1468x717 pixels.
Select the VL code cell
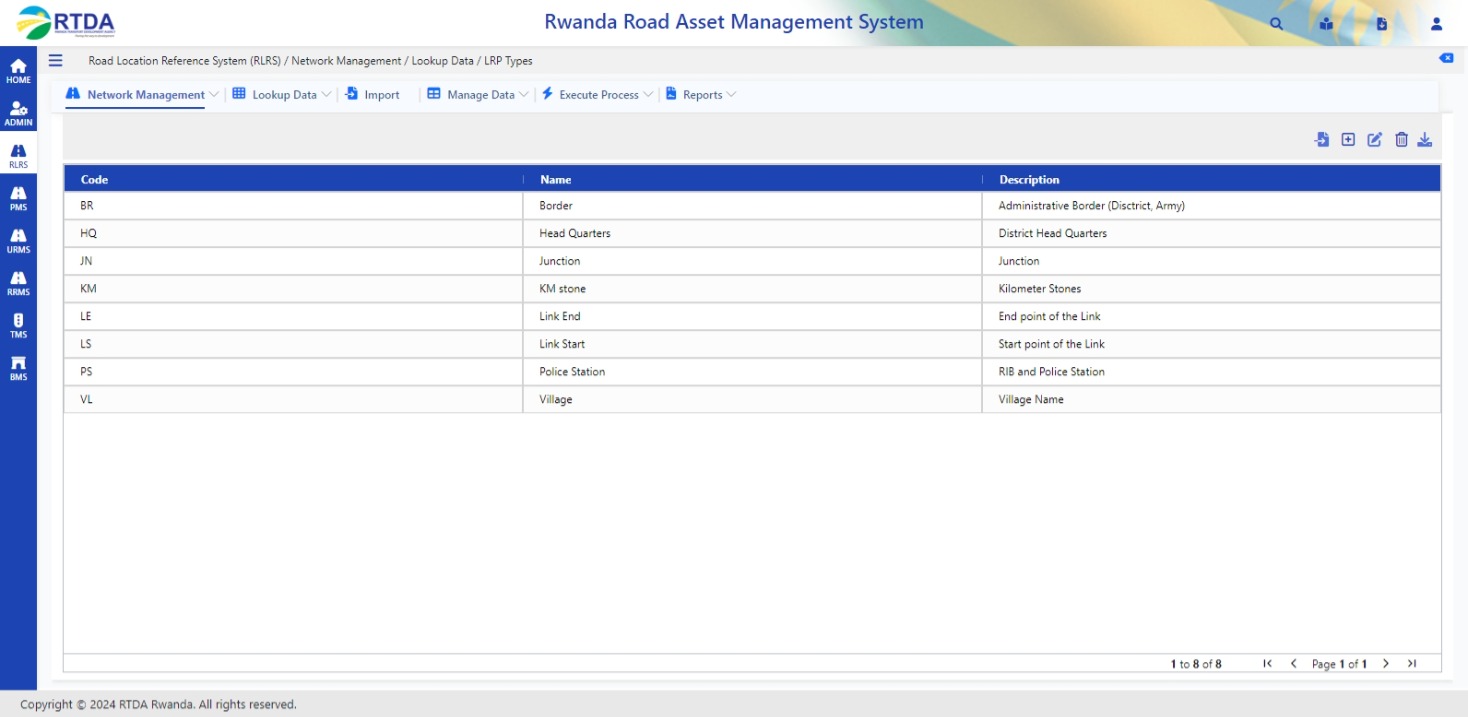pos(293,399)
